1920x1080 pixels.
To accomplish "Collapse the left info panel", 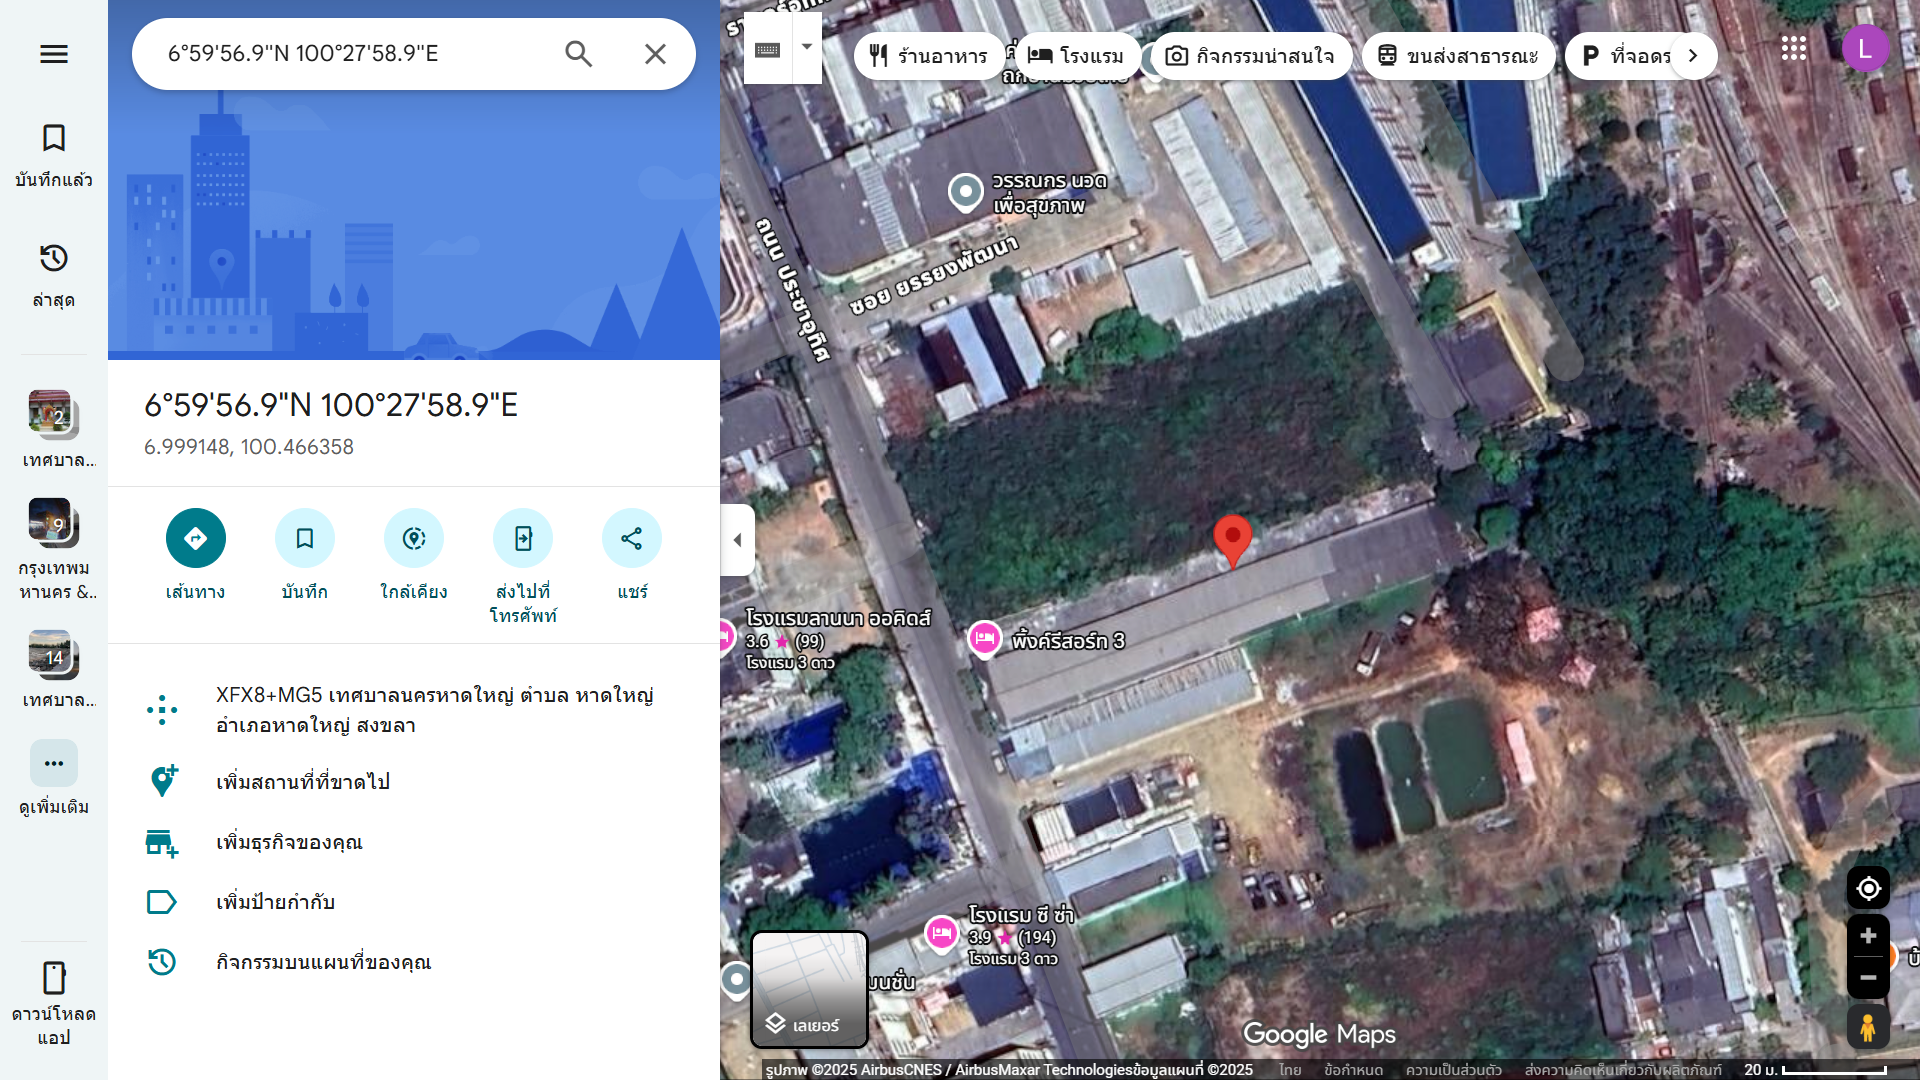I will coord(738,539).
